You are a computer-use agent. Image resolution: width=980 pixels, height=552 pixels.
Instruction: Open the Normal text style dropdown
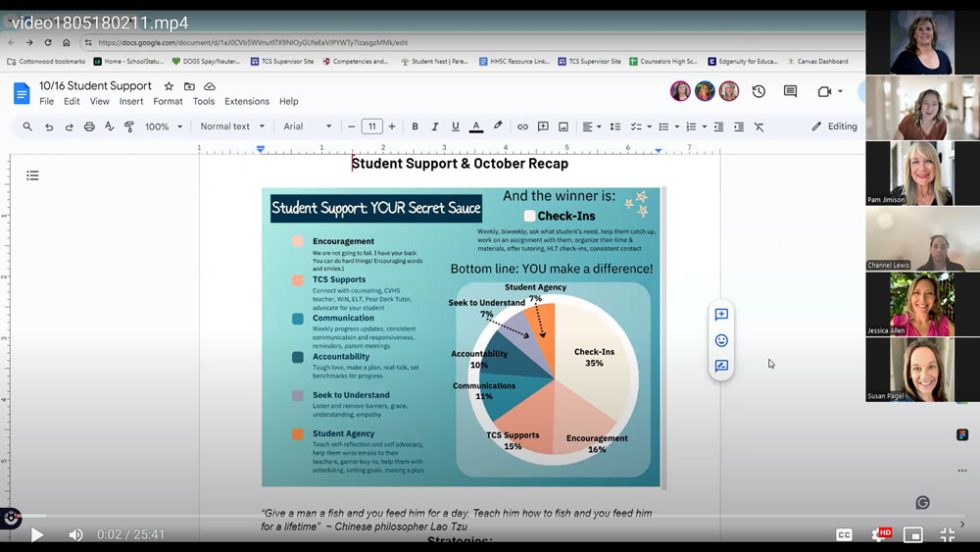click(232, 127)
